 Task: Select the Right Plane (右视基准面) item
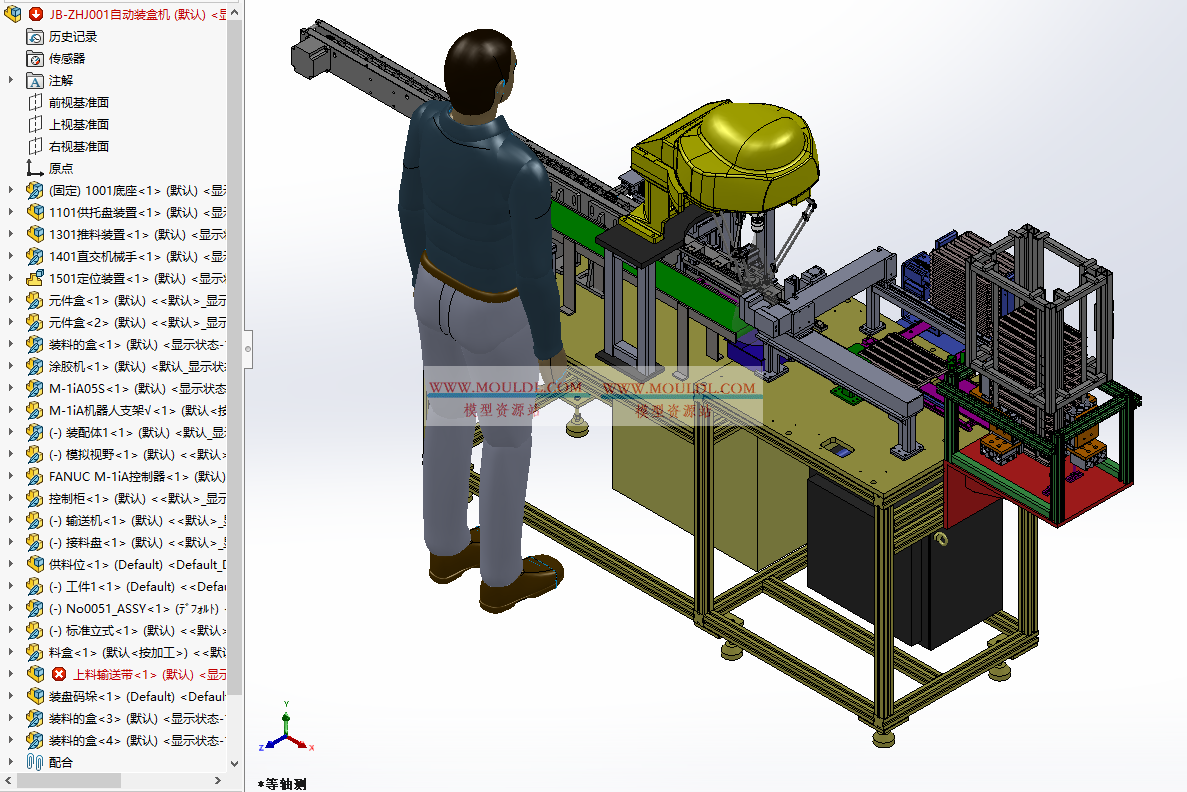[78, 146]
